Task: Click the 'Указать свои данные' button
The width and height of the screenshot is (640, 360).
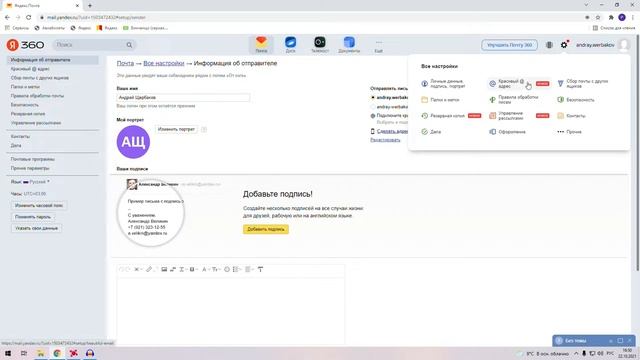Action: coord(36,229)
